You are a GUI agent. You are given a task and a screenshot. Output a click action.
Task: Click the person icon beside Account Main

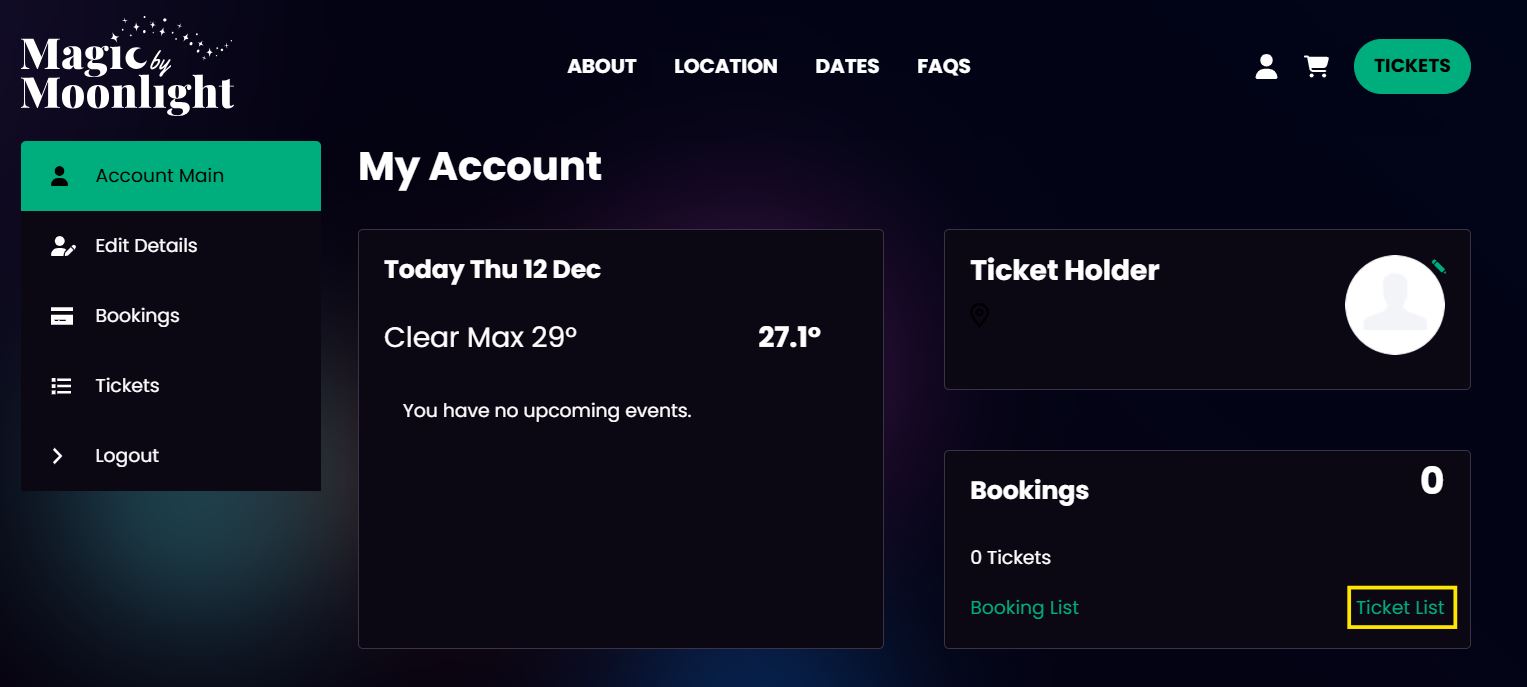click(60, 176)
